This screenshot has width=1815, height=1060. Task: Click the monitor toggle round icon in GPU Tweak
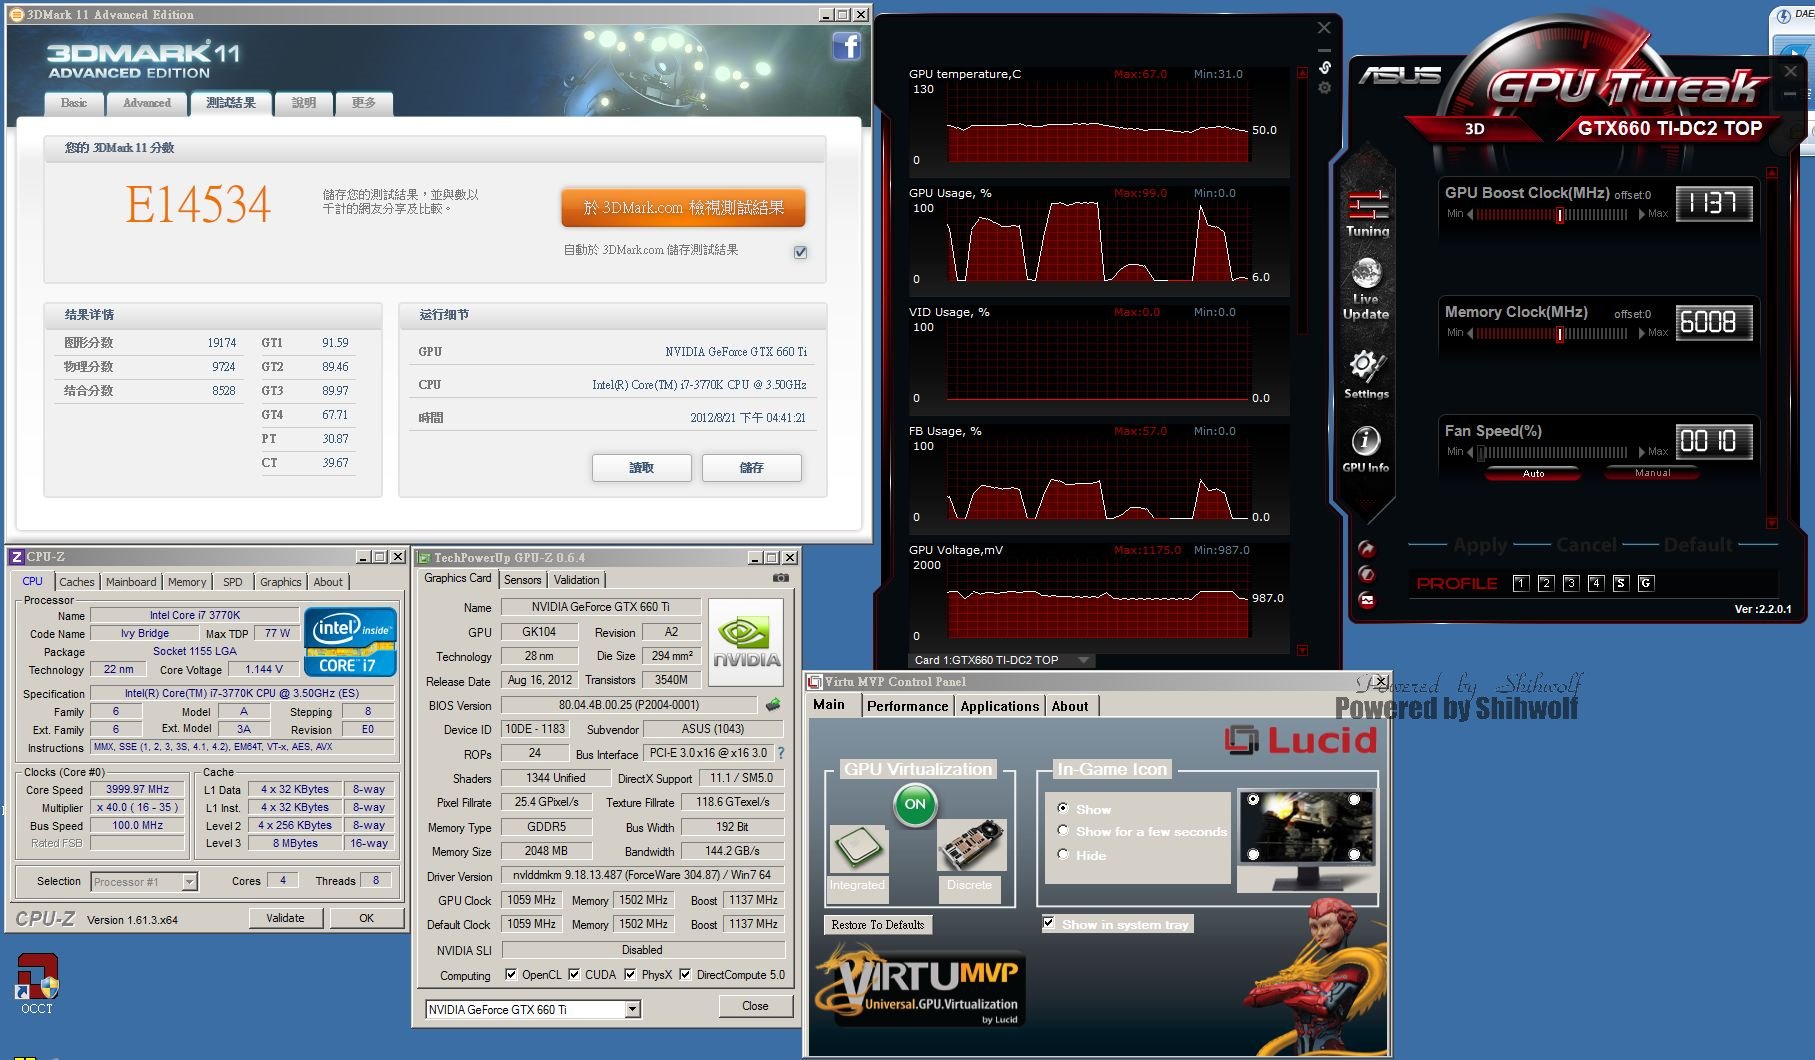(1367, 600)
